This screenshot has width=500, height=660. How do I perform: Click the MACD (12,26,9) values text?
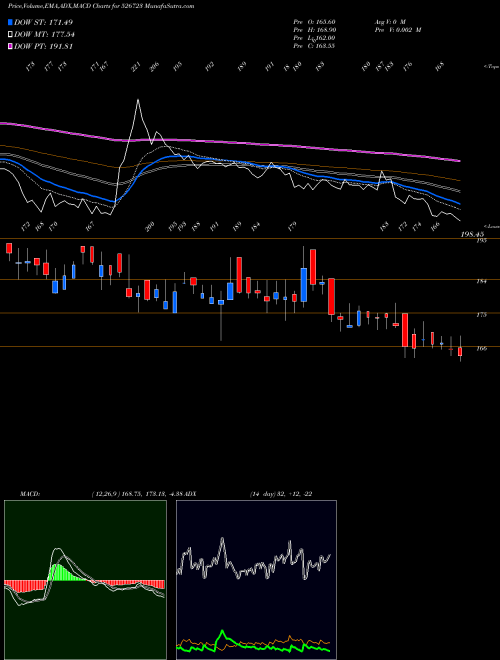pos(137,494)
